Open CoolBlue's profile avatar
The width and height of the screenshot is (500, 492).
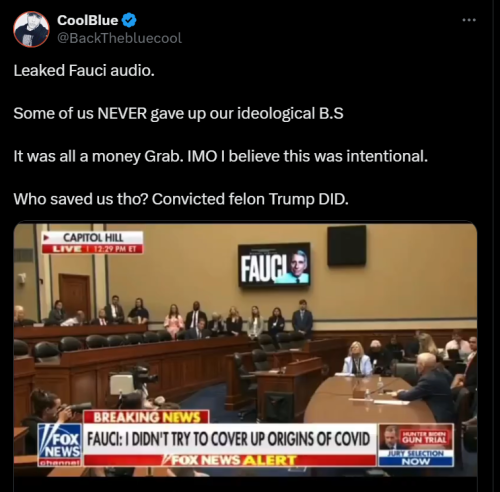tap(31, 29)
